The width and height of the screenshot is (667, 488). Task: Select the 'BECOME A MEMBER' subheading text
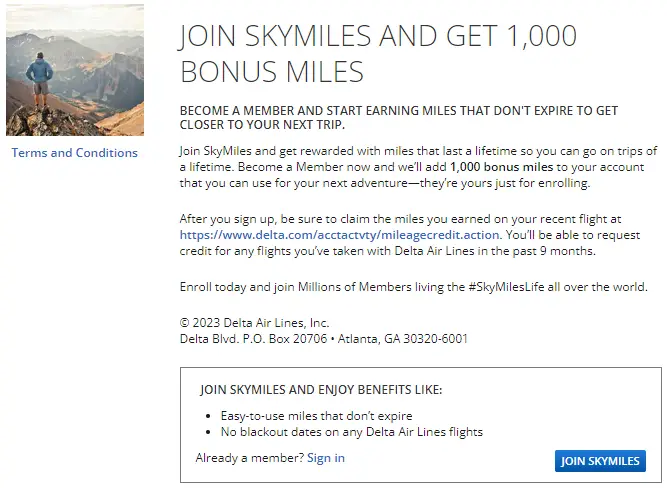[399, 117]
